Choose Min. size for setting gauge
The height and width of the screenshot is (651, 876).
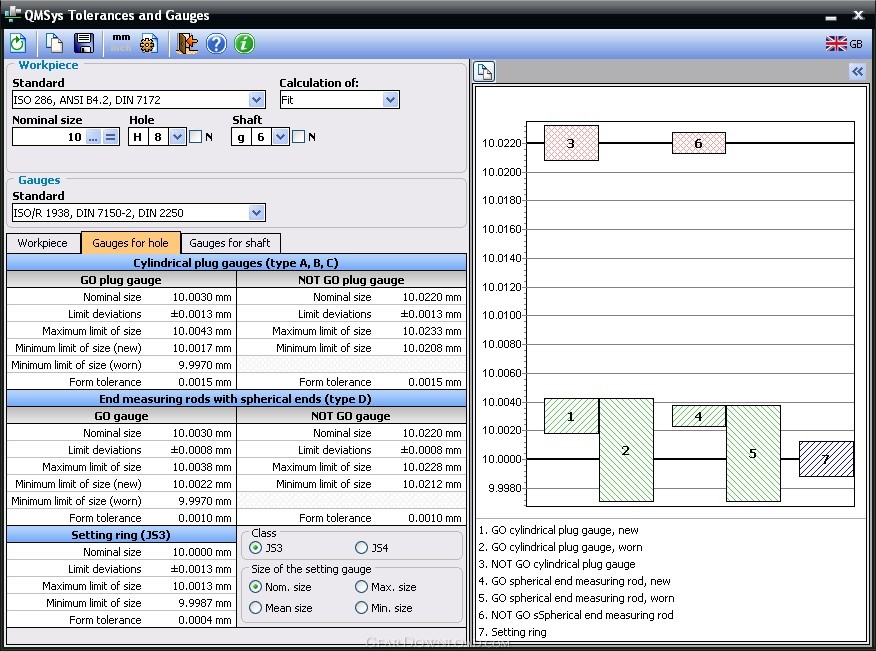click(x=361, y=607)
